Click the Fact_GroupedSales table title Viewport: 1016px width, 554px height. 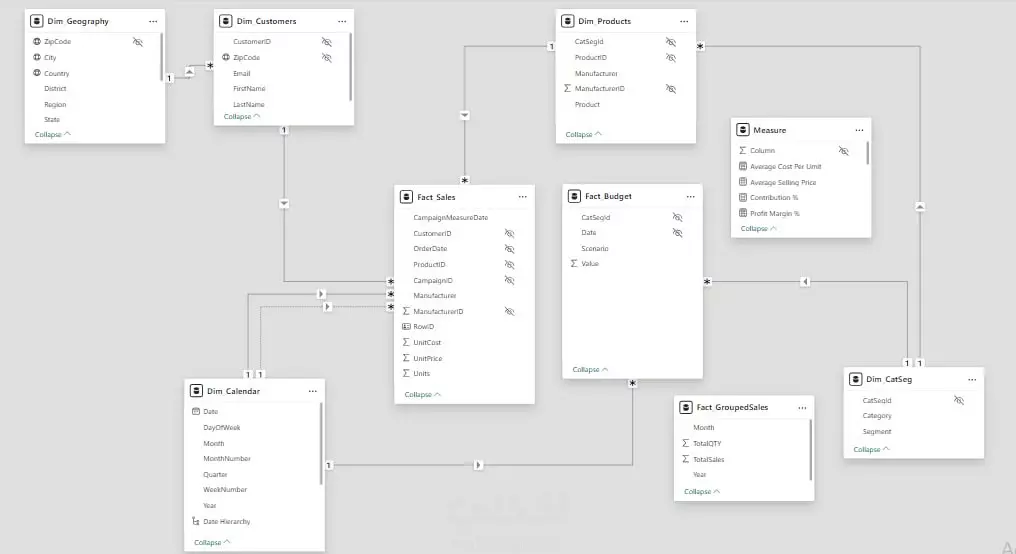tap(732, 407)
